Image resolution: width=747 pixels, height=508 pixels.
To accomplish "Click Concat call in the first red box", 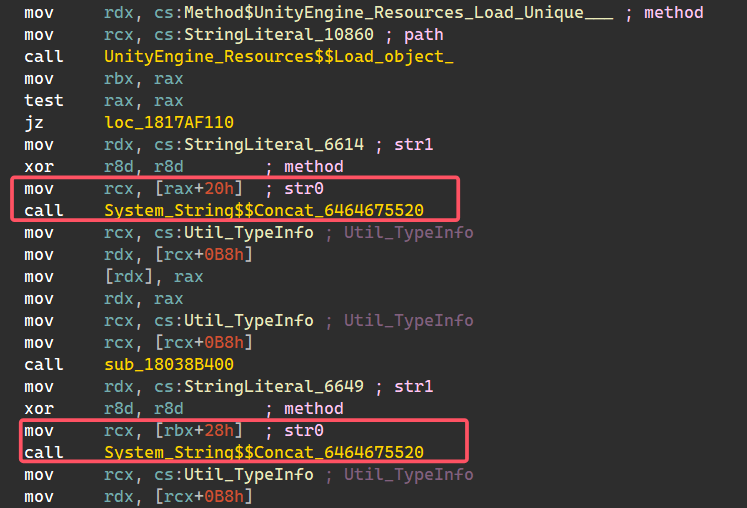I will coord(263,211).
